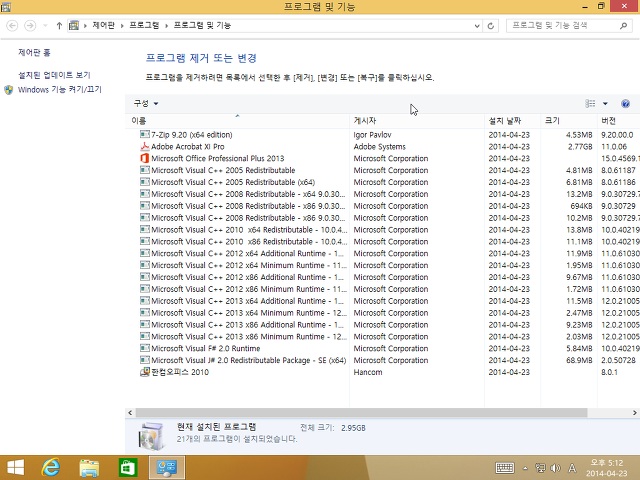The height and width of the screenshot is (480, 640).
Task: Click the Control Panel icon in address bar
Action: point(74,26)
